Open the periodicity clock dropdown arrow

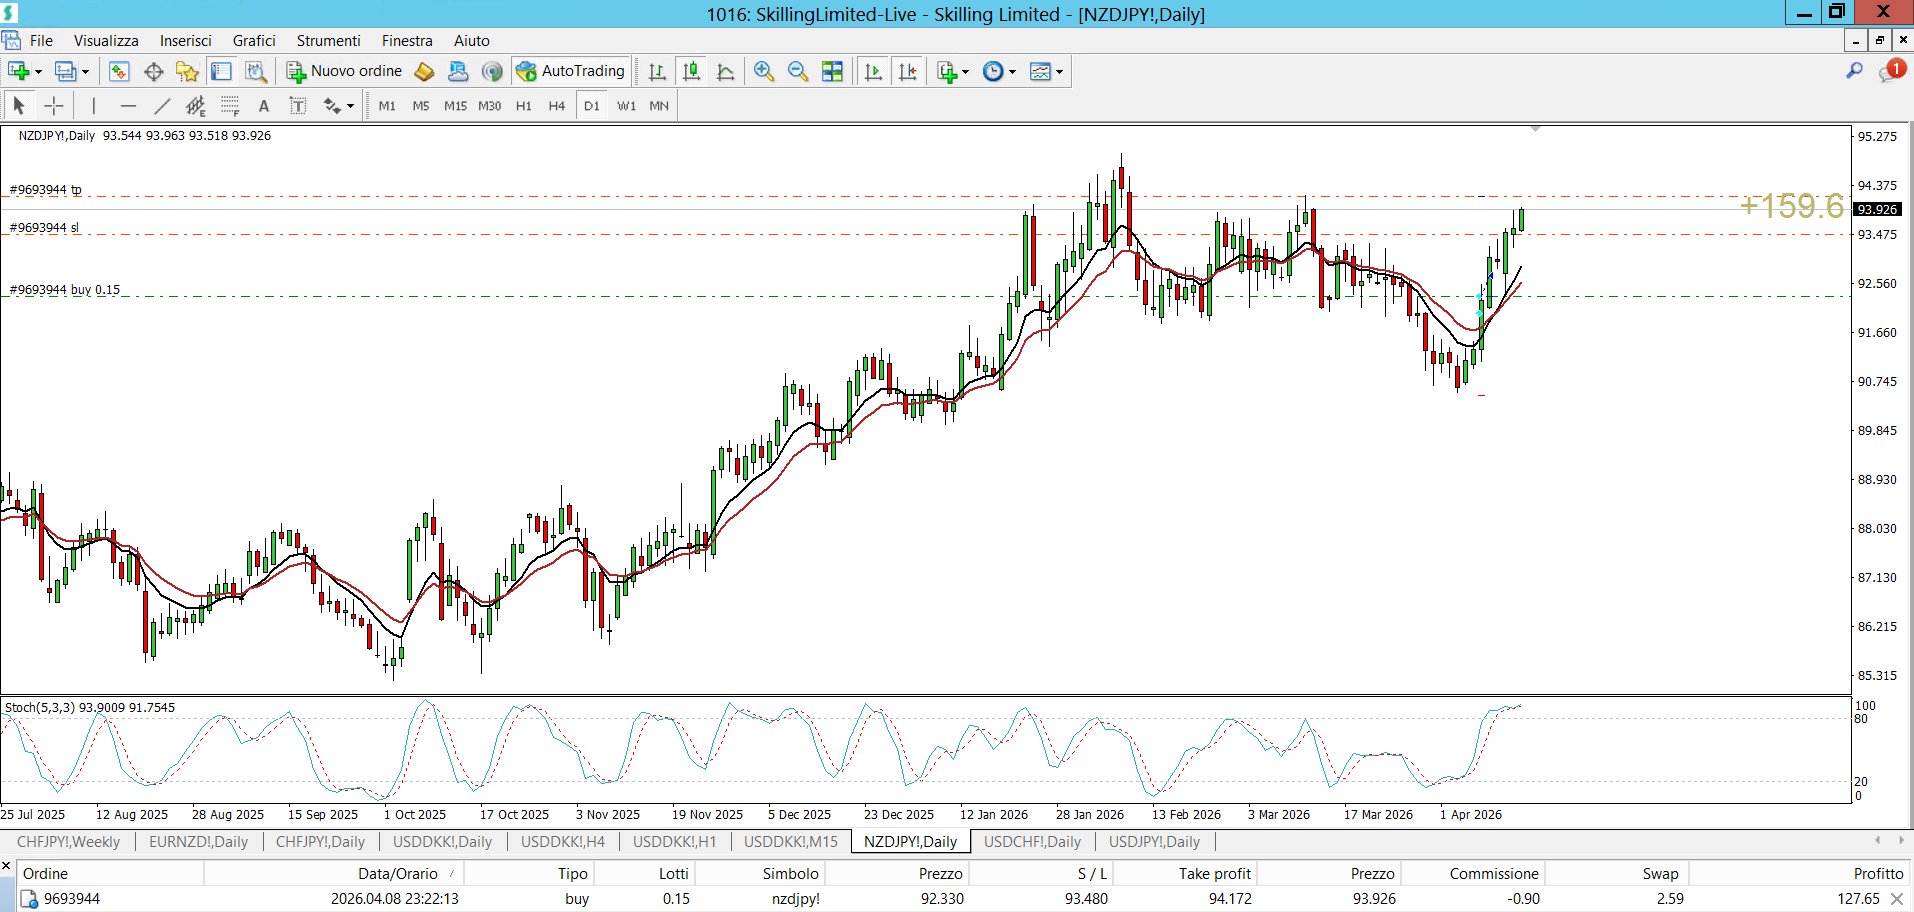[x=1012, y=72]
